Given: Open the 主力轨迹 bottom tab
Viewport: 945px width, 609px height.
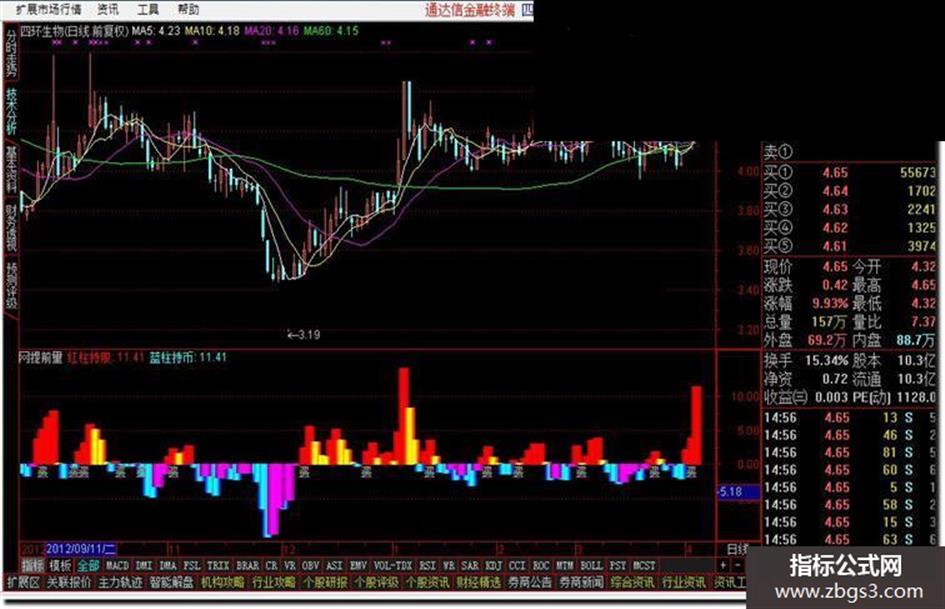Looking at the screenshot, I should click(120, 582).
